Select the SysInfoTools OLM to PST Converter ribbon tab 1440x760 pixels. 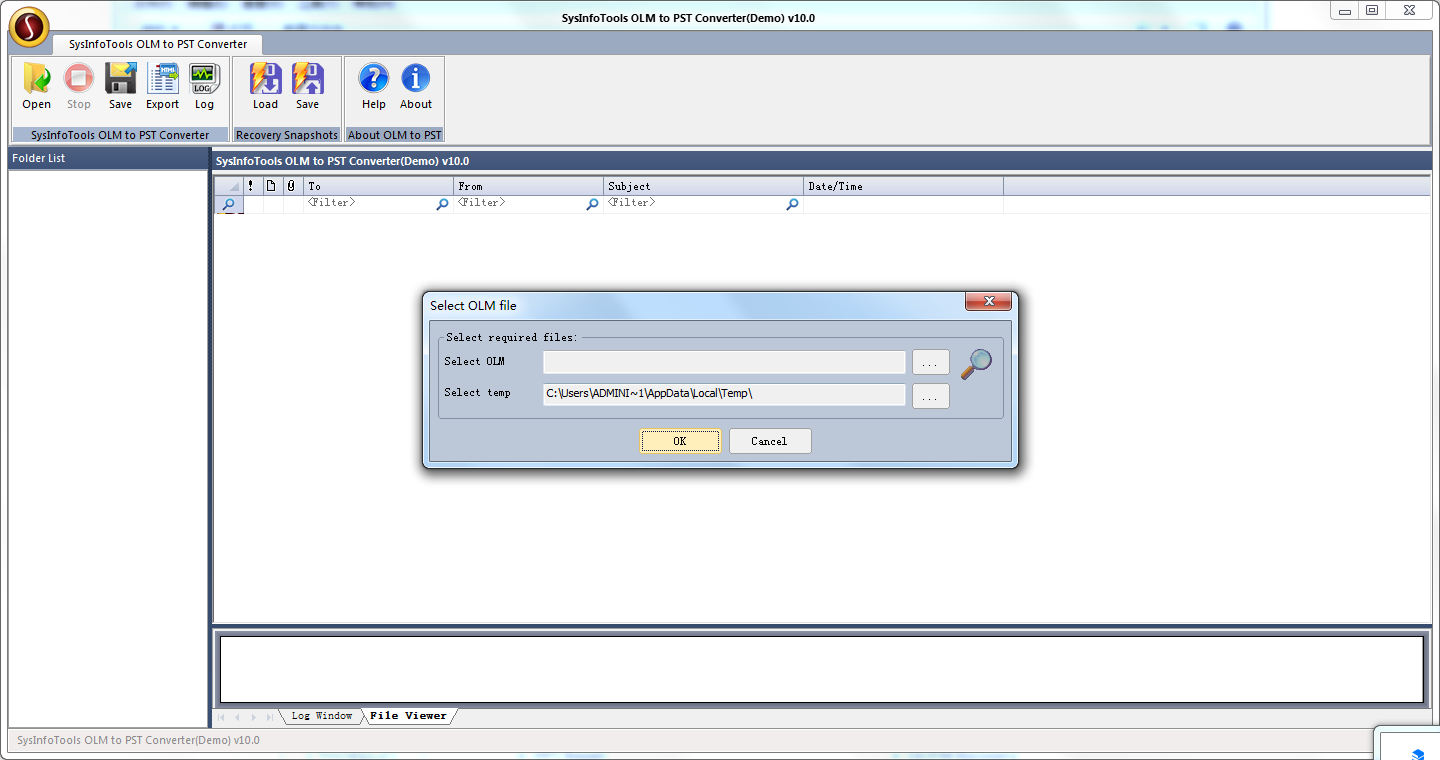[158, 44]
